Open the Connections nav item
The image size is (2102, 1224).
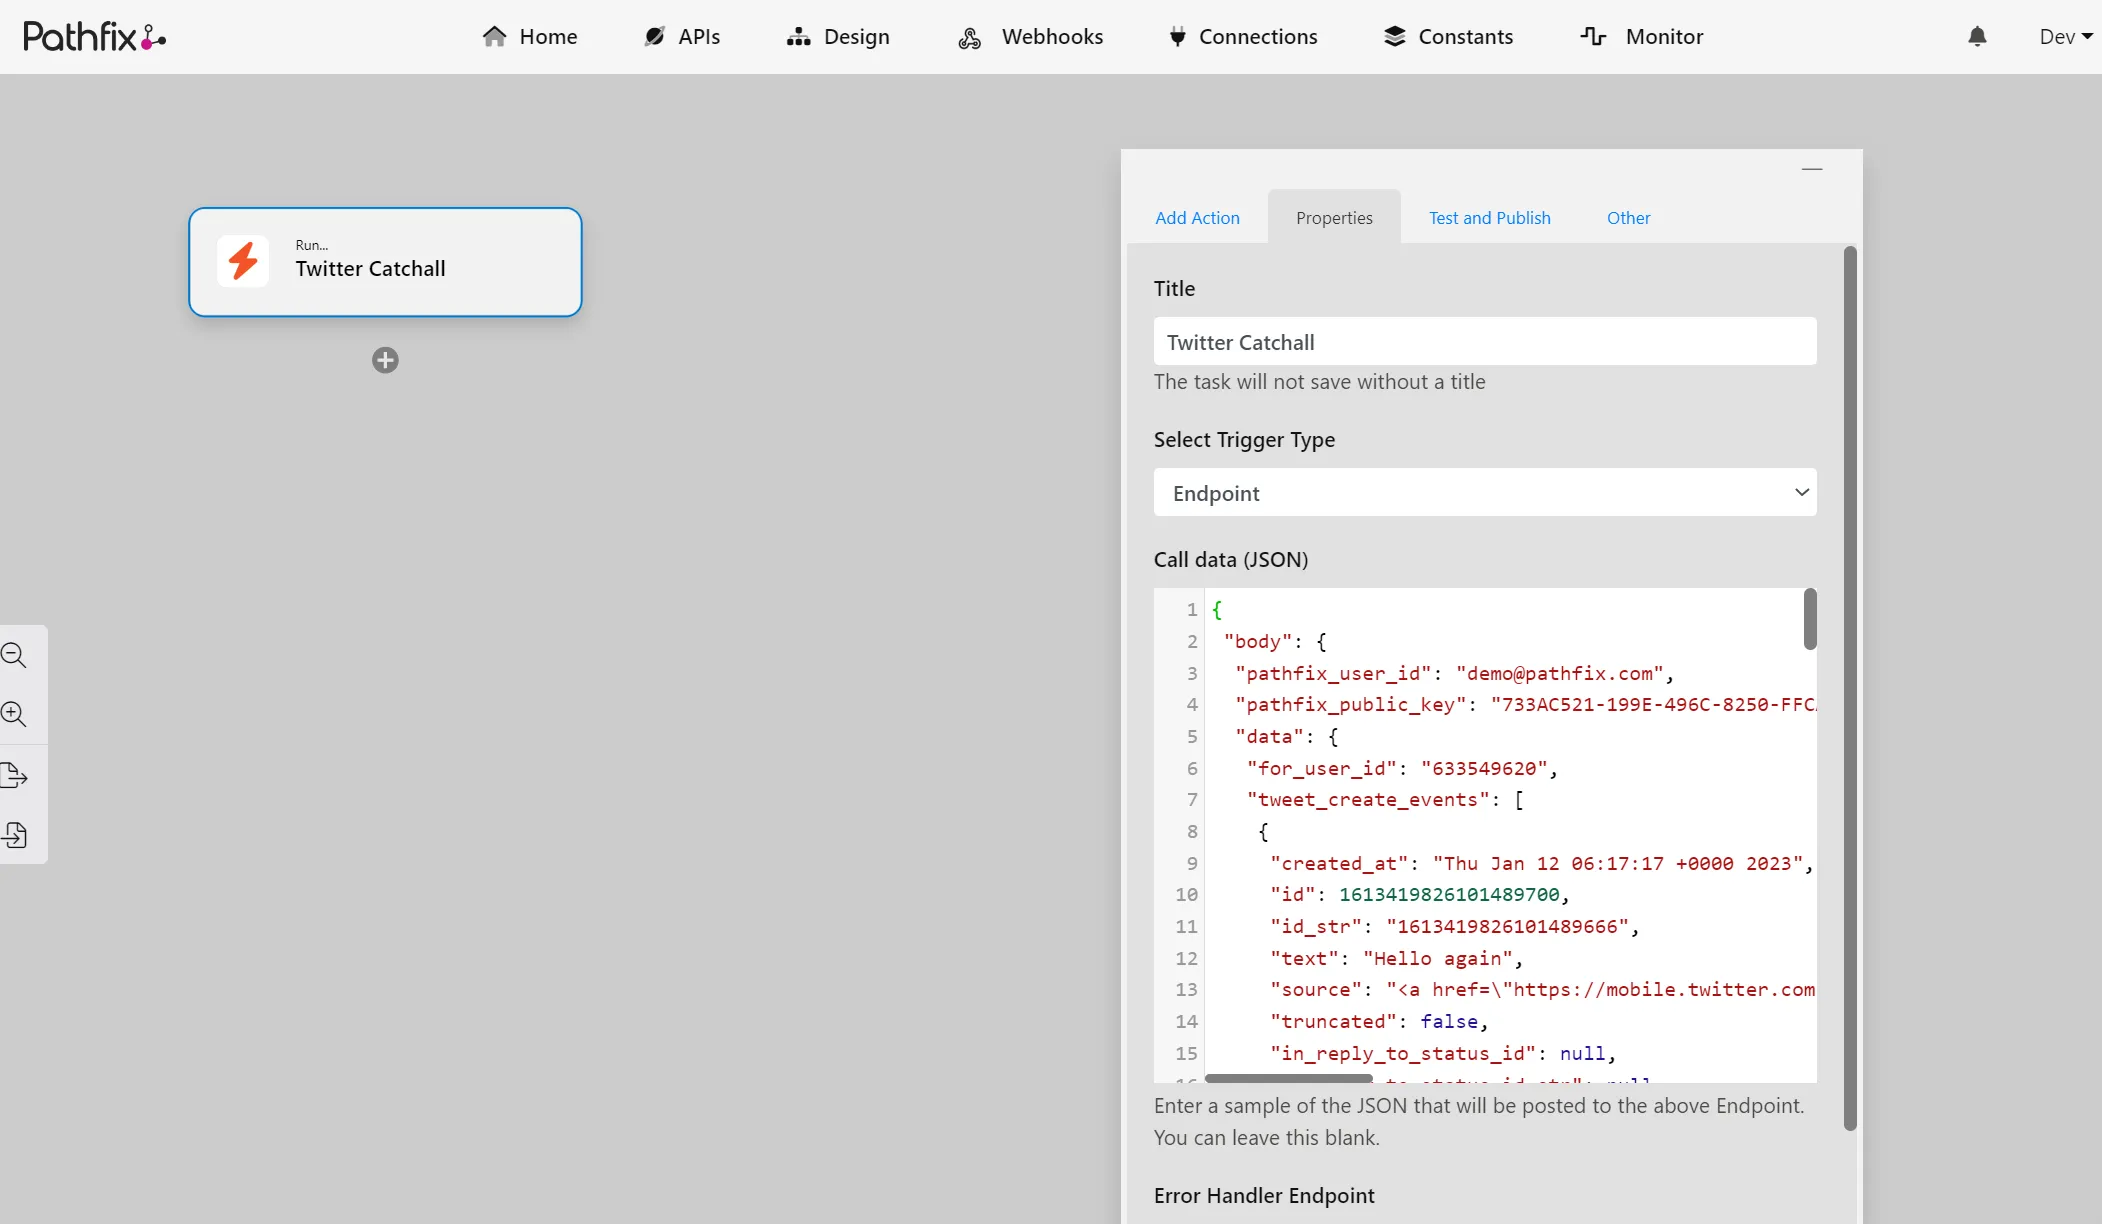1243,37
